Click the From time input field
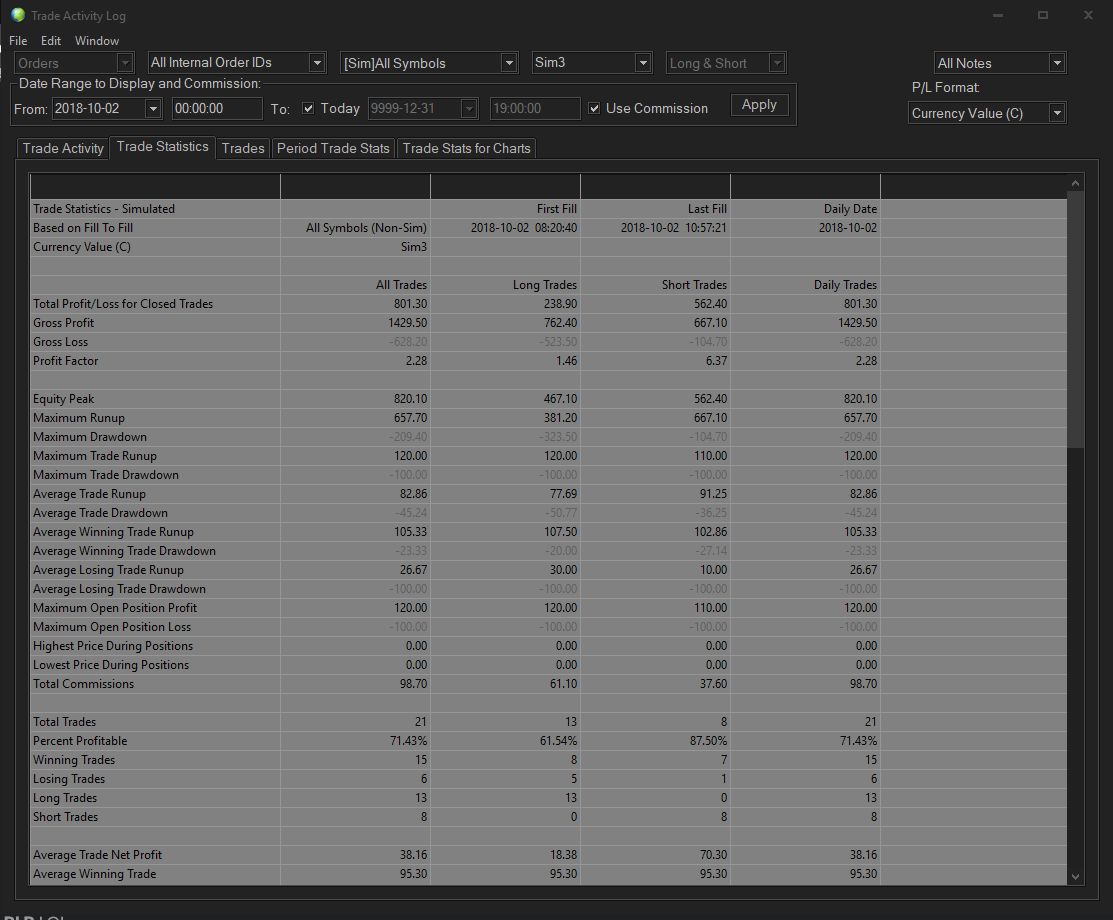Viewport: 1113px width, 920px height. click(216, 108)
